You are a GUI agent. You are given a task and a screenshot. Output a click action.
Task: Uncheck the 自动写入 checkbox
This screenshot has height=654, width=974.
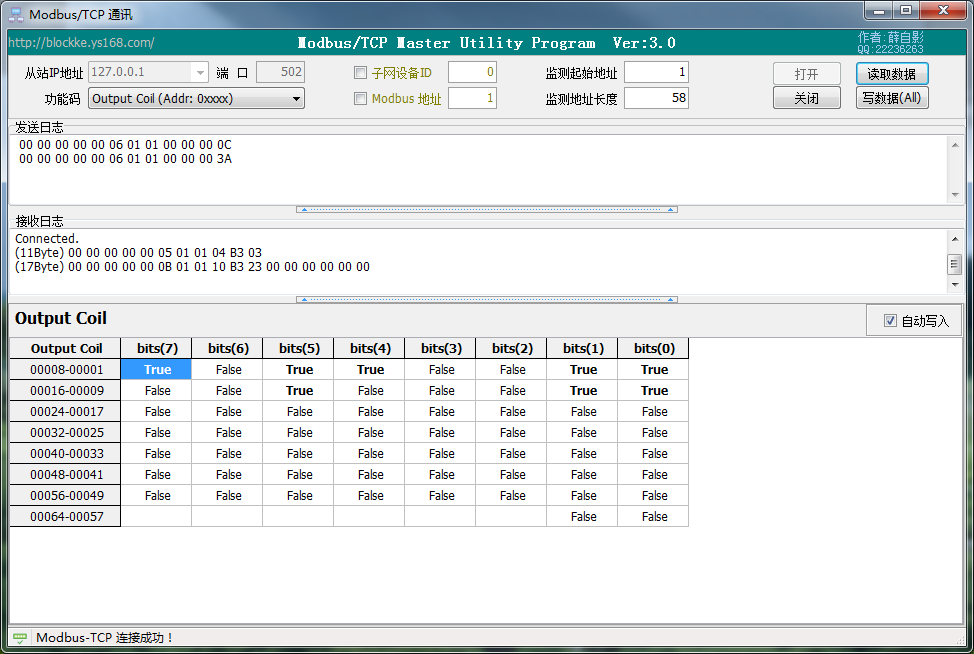coord(891,321)
